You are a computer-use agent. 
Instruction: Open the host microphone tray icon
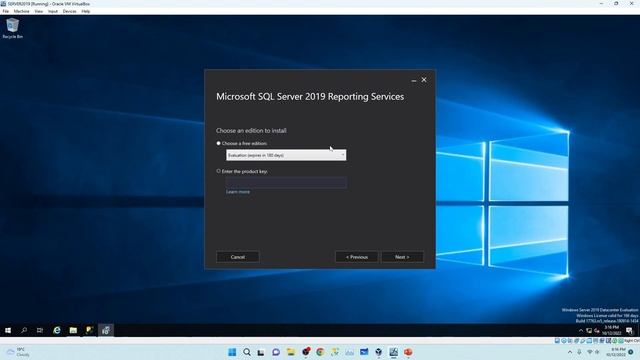click(579, 352)
